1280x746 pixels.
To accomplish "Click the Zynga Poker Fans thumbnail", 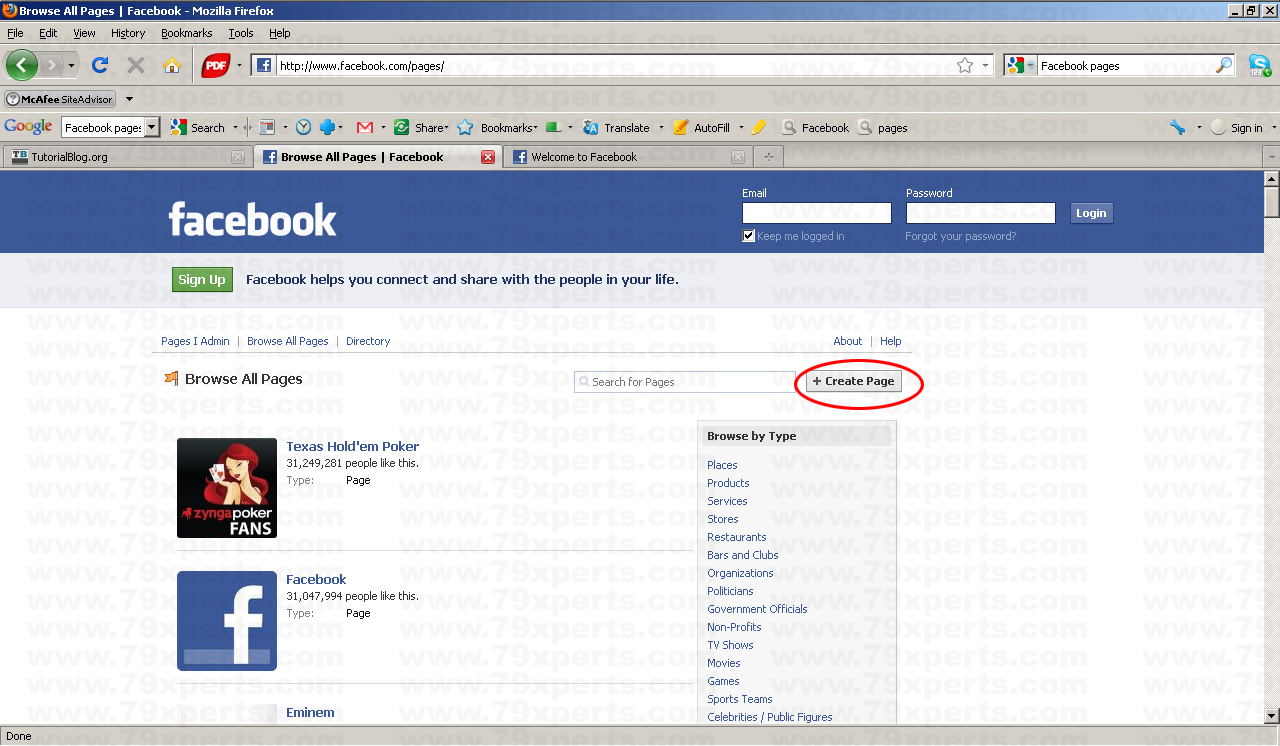I will (x=227, y=488).
